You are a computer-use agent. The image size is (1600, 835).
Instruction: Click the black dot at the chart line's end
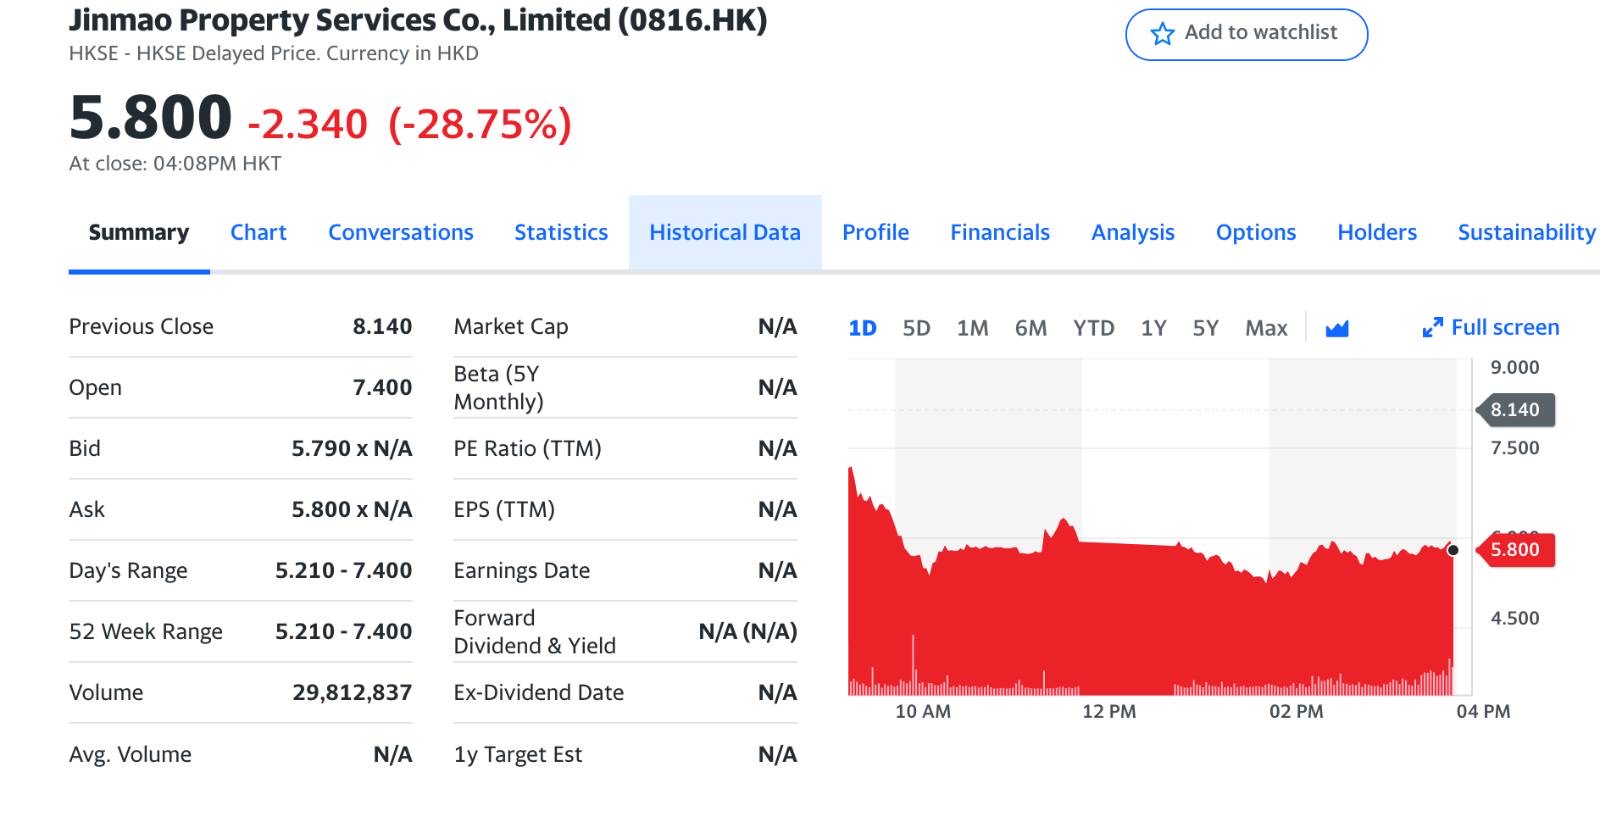(1453, 550)
